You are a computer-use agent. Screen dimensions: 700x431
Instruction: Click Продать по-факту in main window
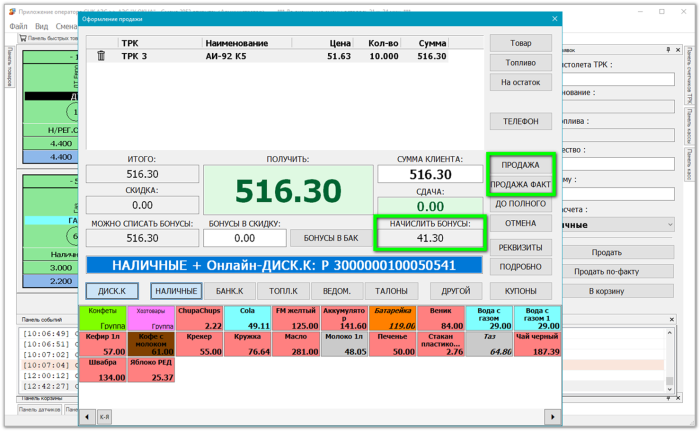pos(618,272)
